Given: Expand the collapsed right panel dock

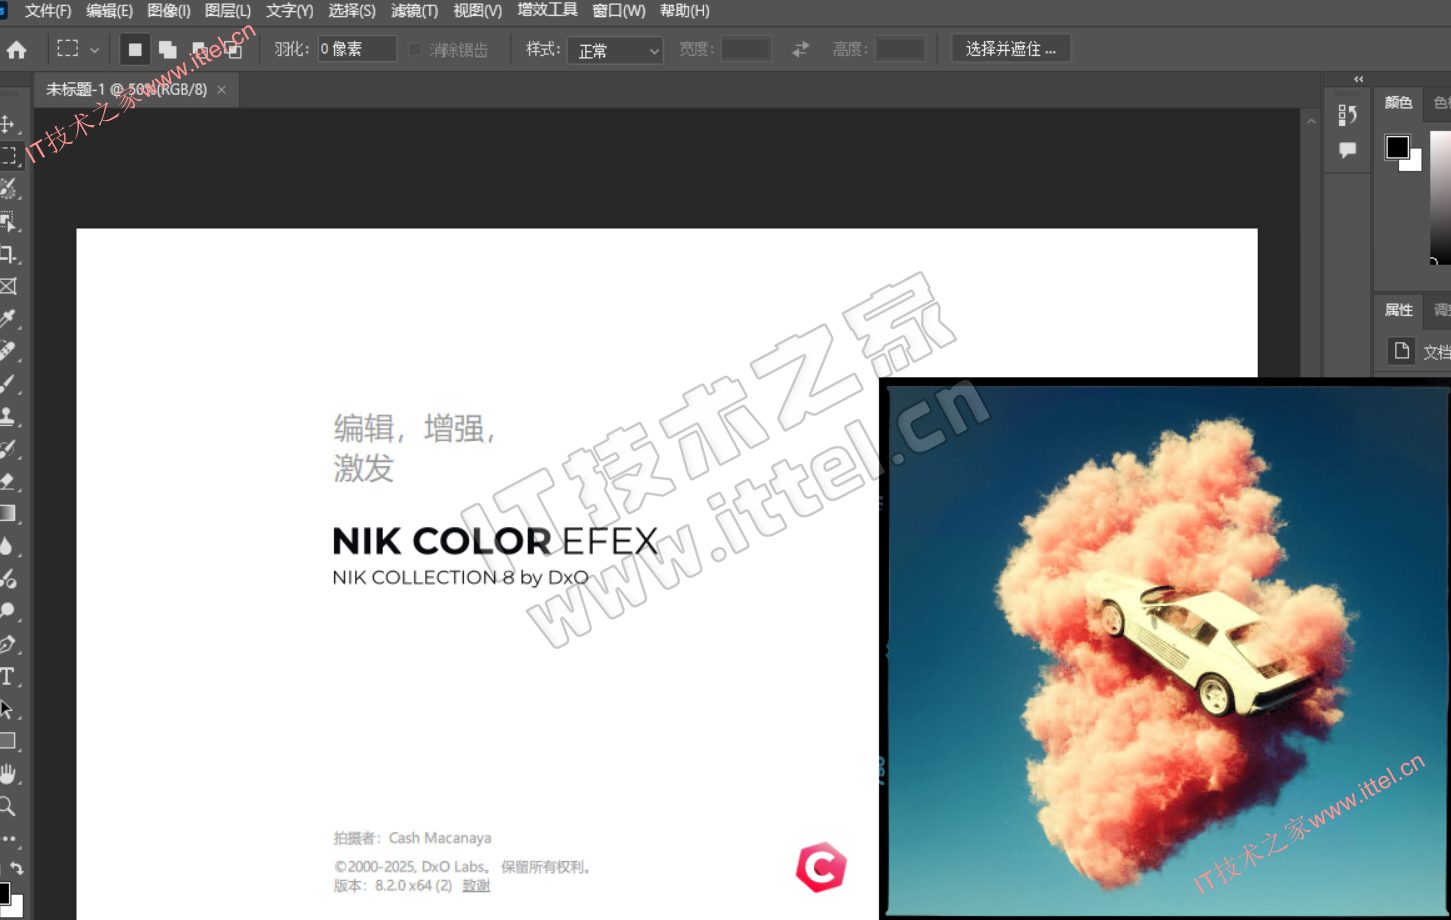Looking at the screenshot, I should [1358, 79].
